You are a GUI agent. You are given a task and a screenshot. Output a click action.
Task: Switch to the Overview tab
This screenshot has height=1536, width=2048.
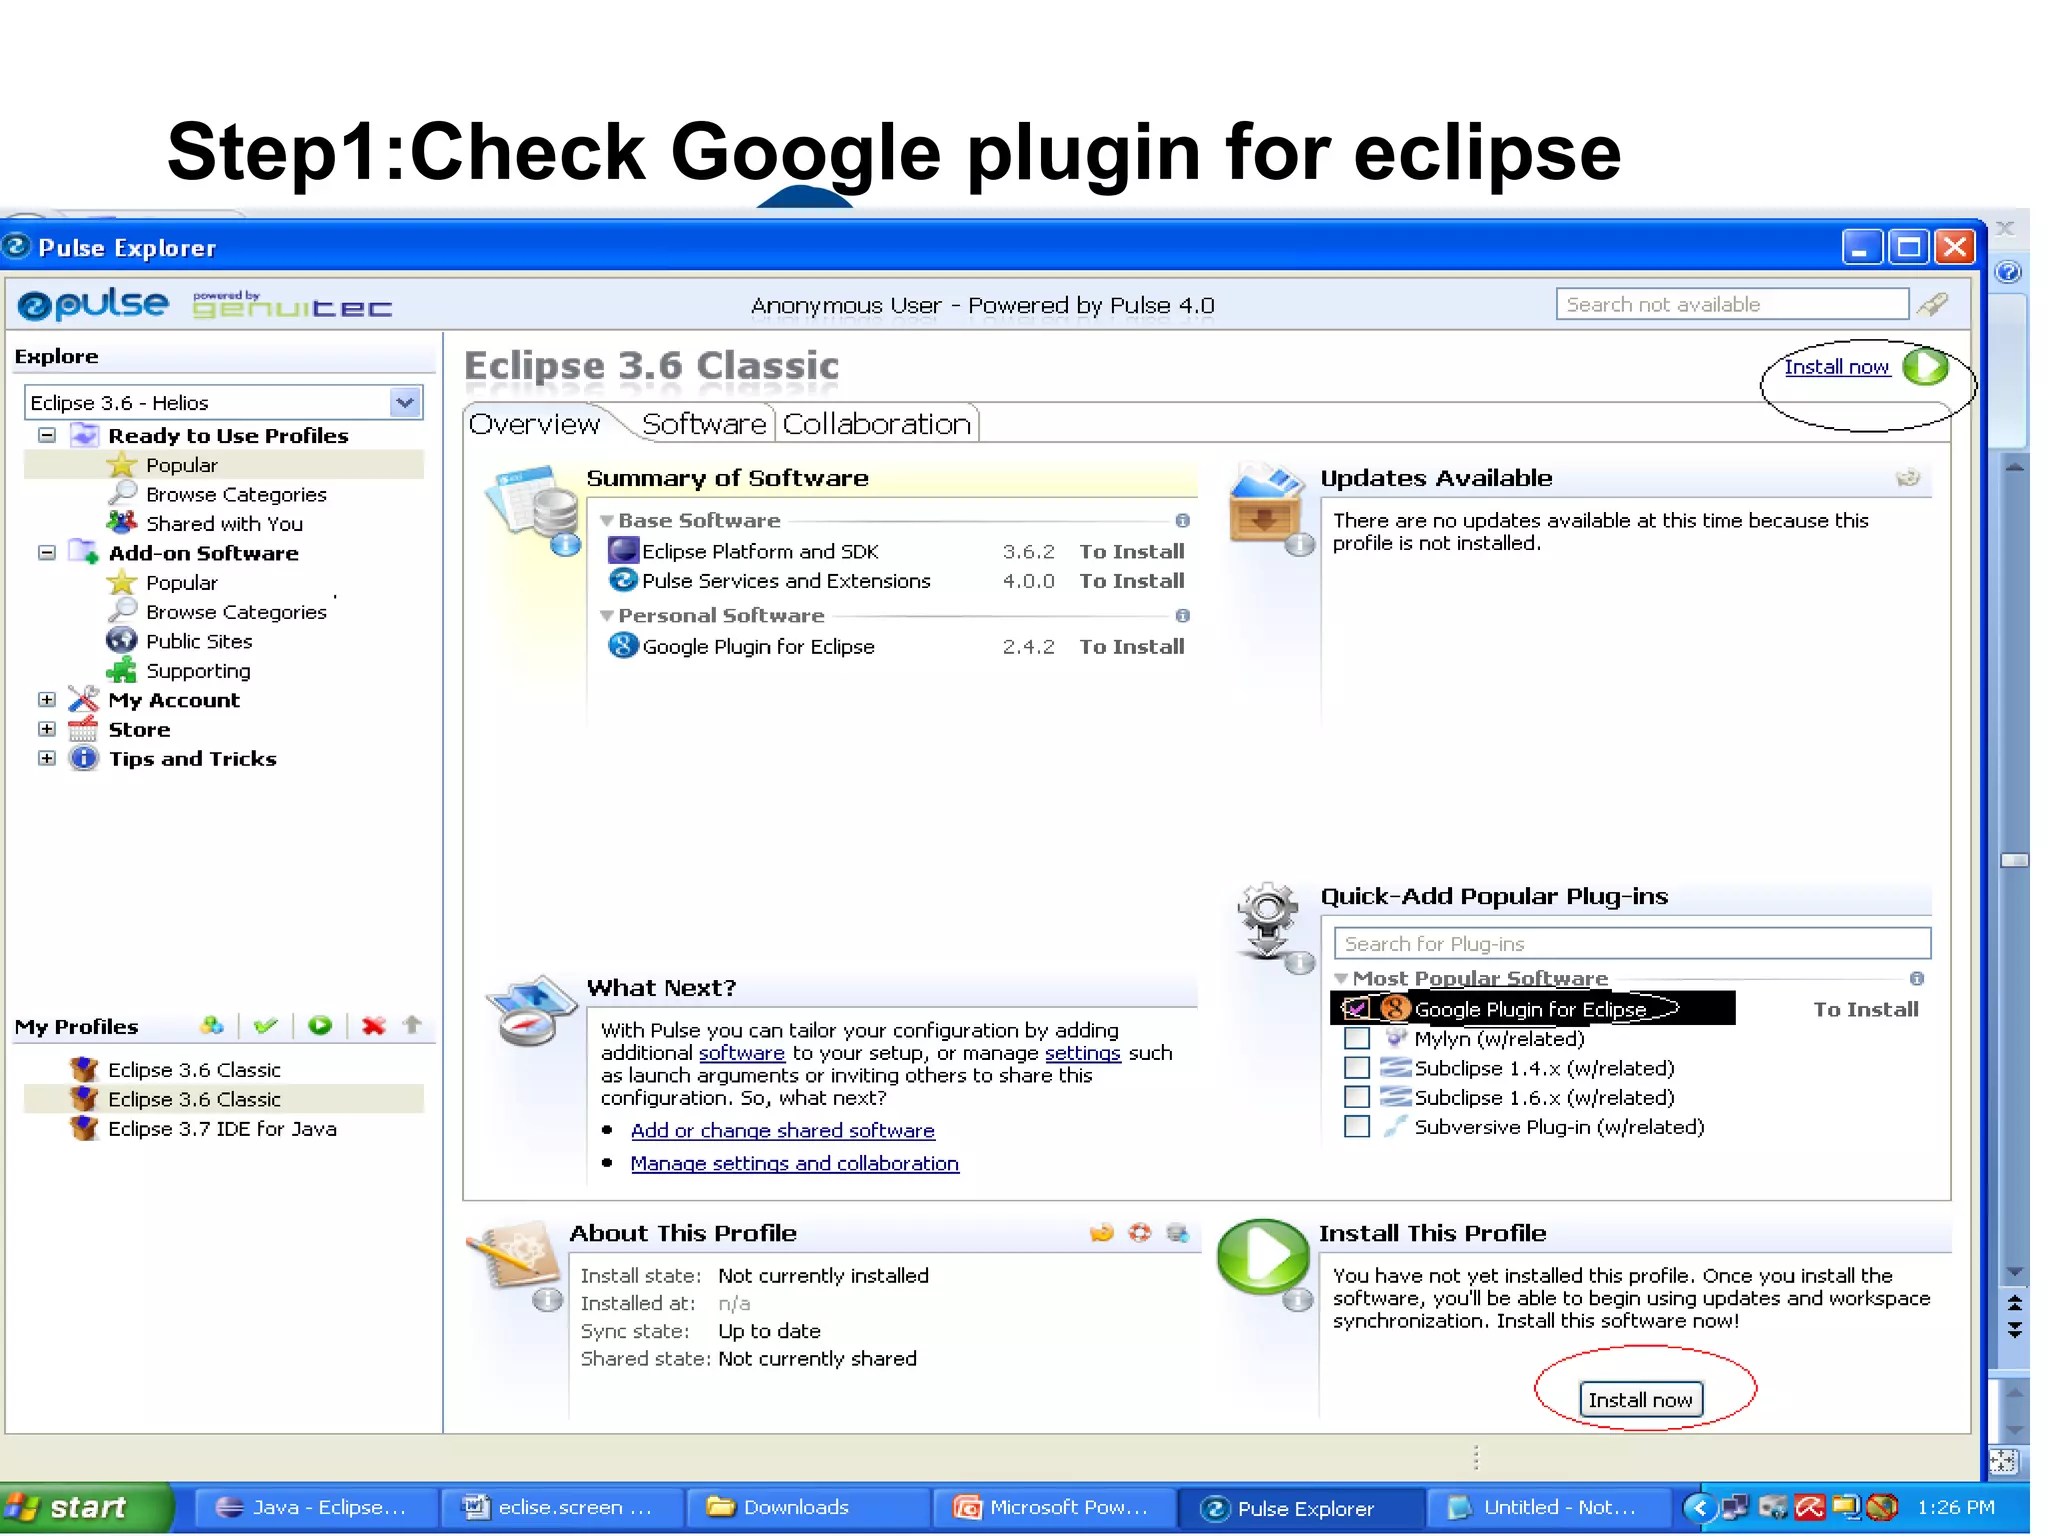tap(535, 424)
